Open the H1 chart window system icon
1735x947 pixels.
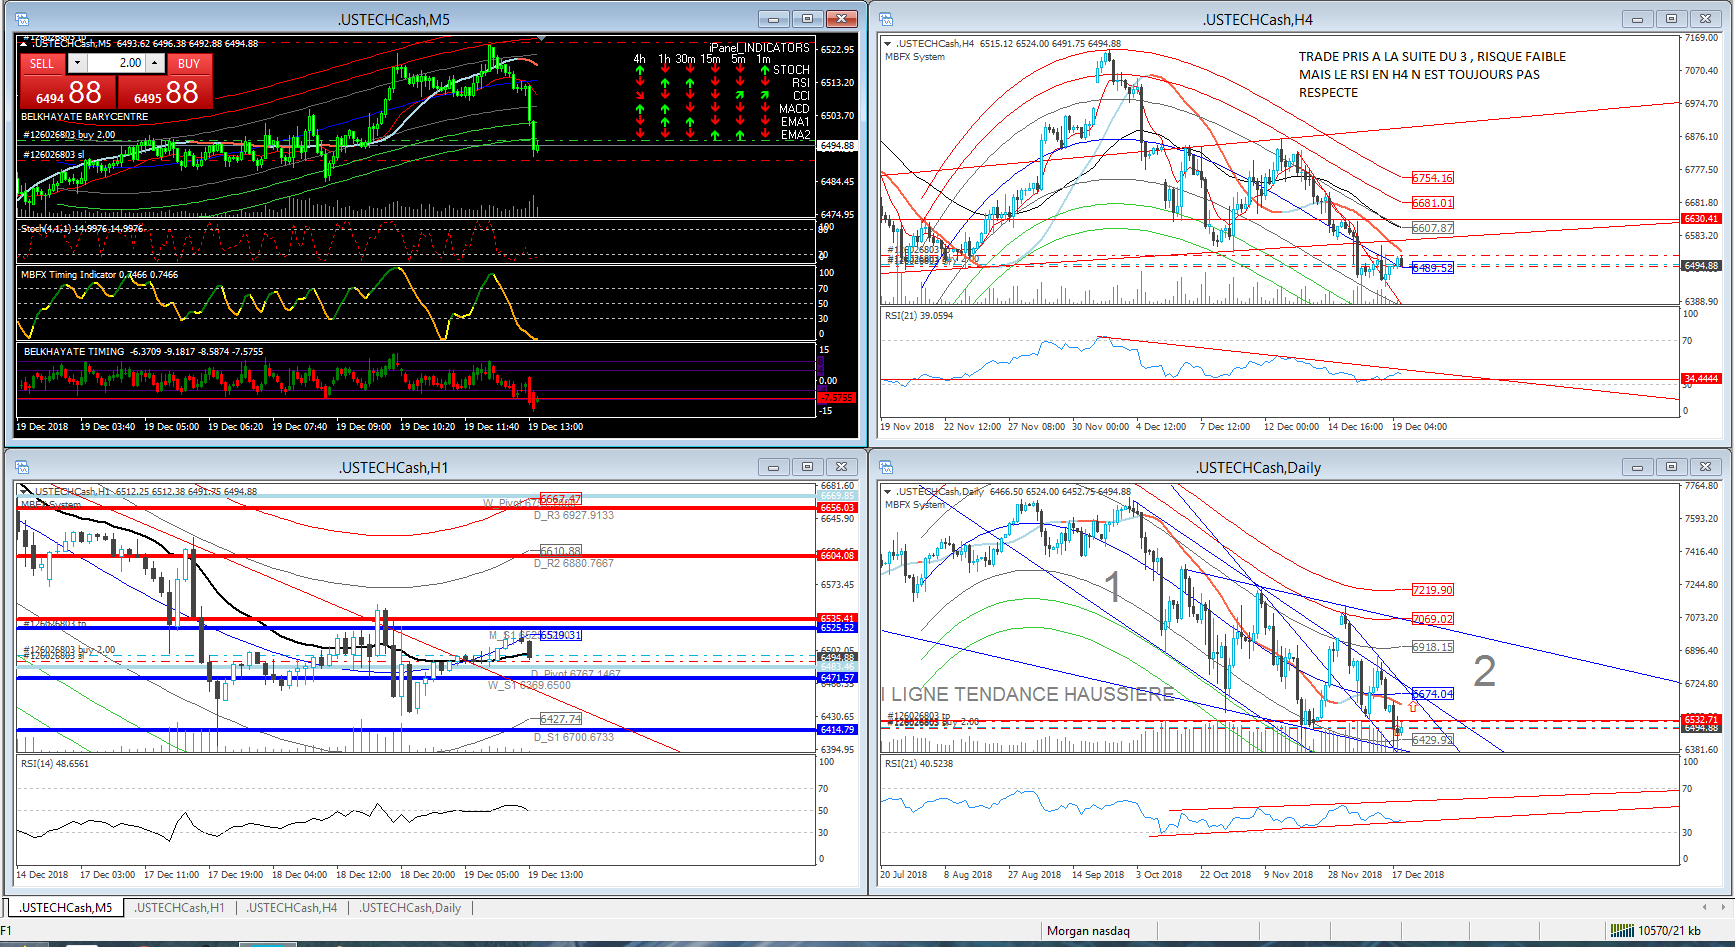pos(22,467)
